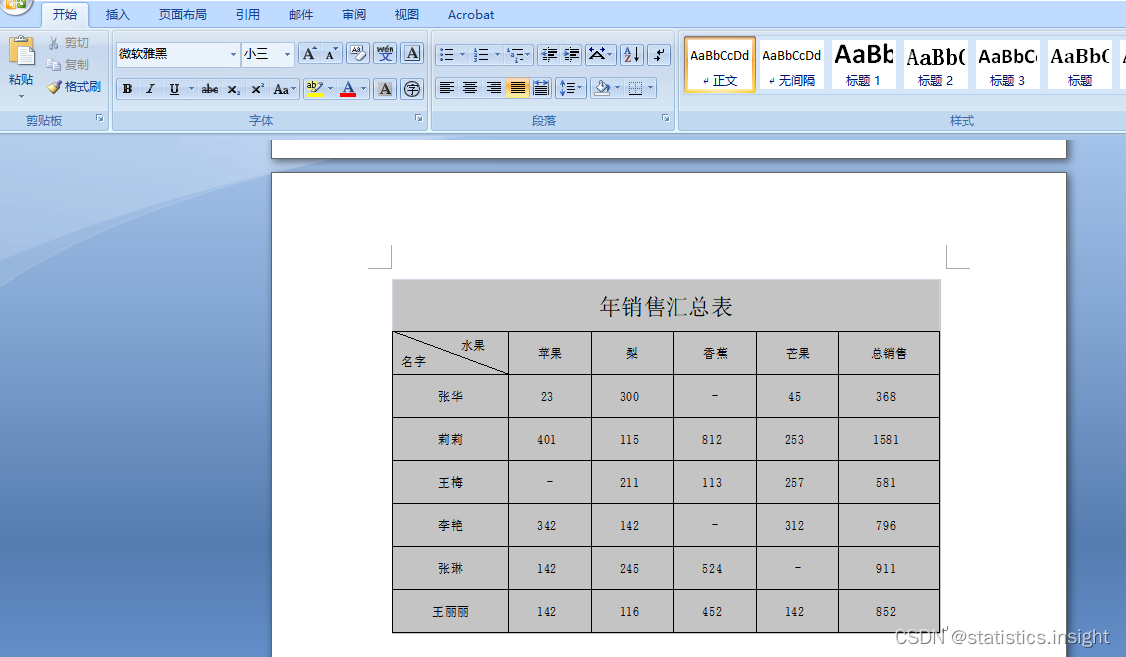Open the 邮件 tab
Viewport: 1126px width, 657px height.
[301, 14]
